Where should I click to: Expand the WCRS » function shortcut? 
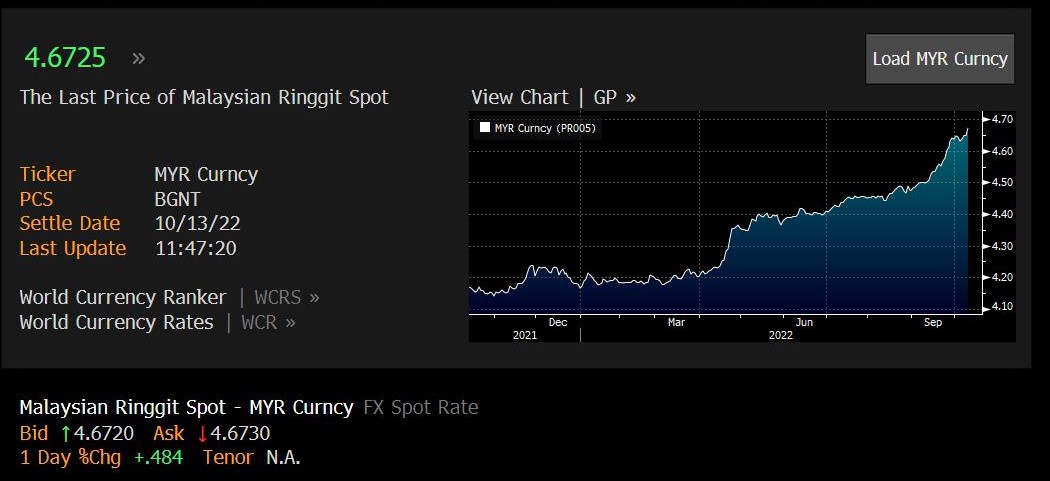coord(287,297)
